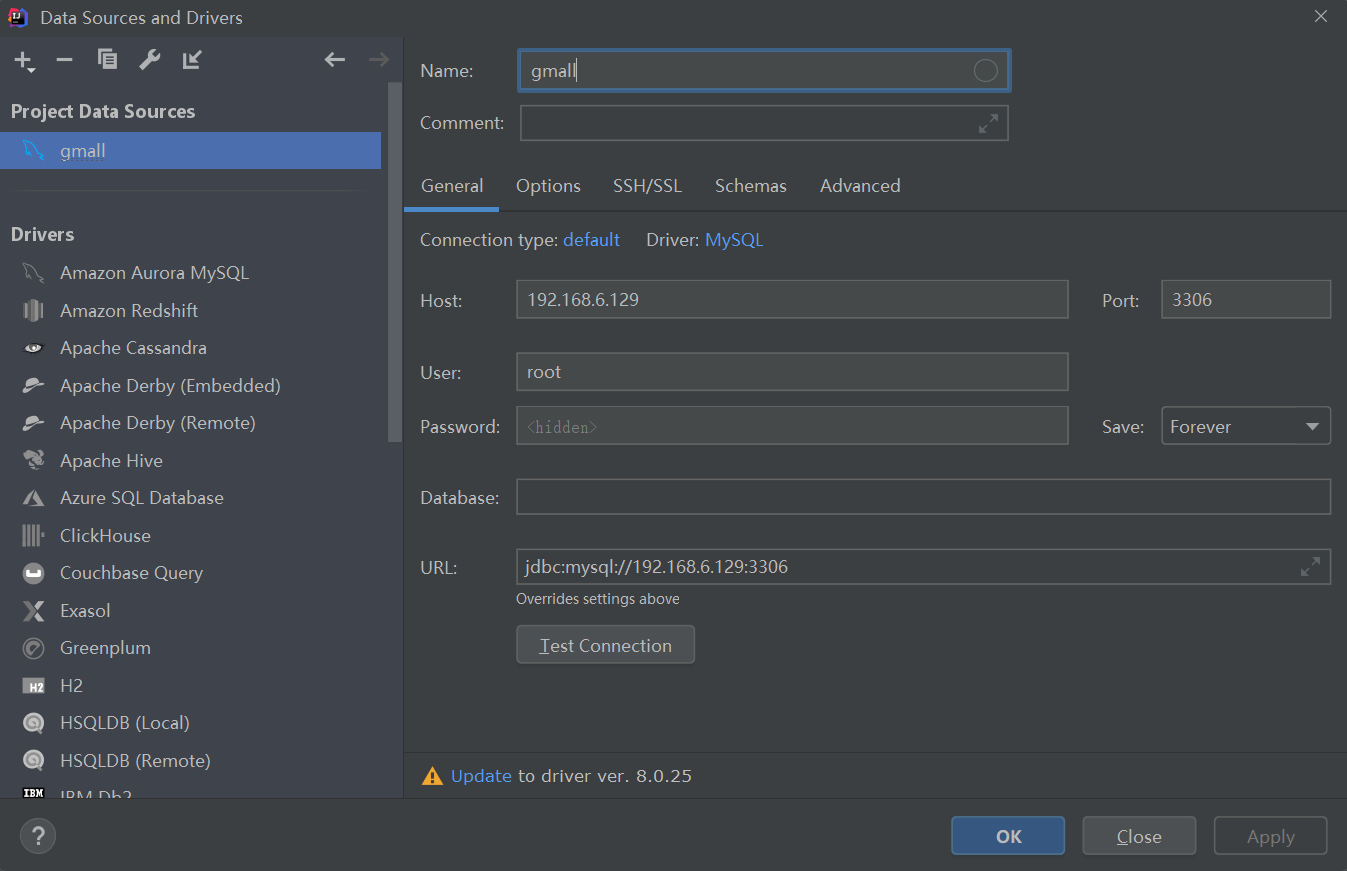Click the color circle in the Name field

(985, 70)
